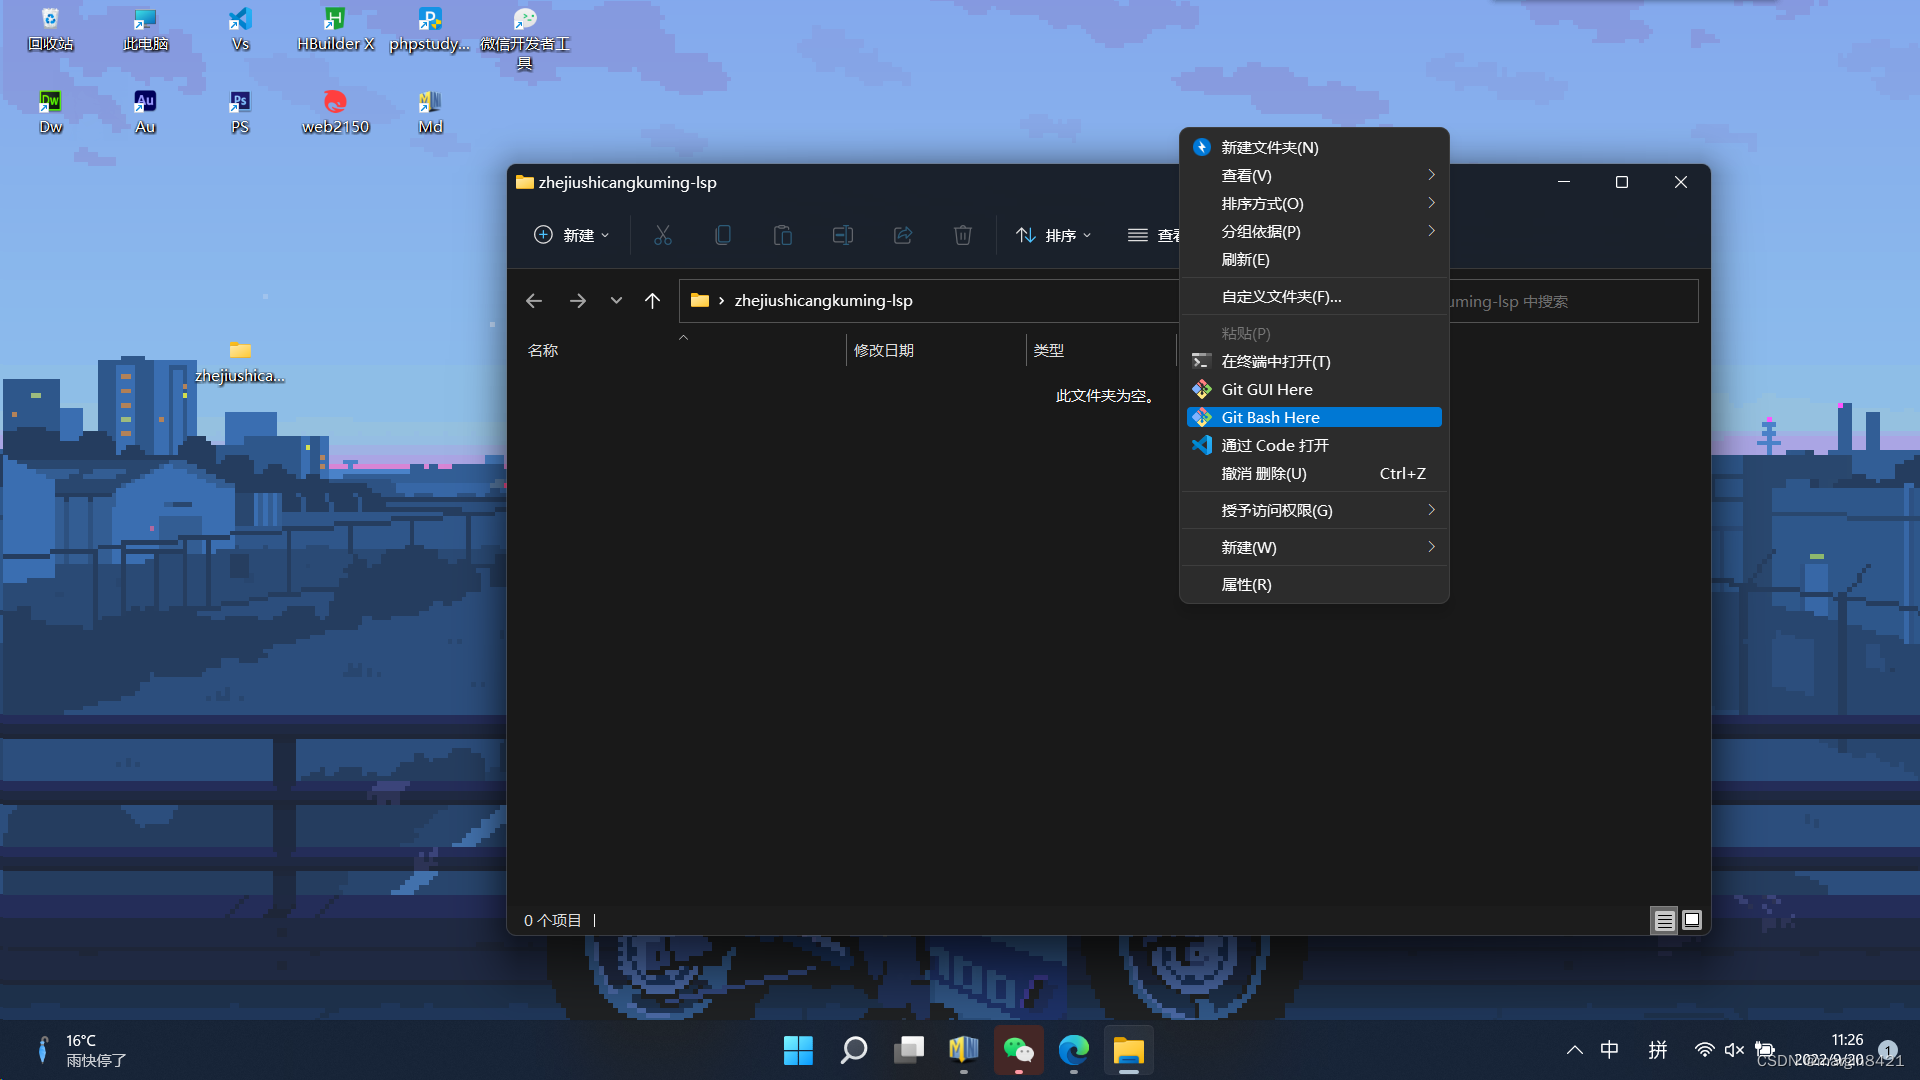This screenshot has height=1080, width=1920.
Task: Choose 新建文件夹(N) in the context menu
Action: [1314, 147]
